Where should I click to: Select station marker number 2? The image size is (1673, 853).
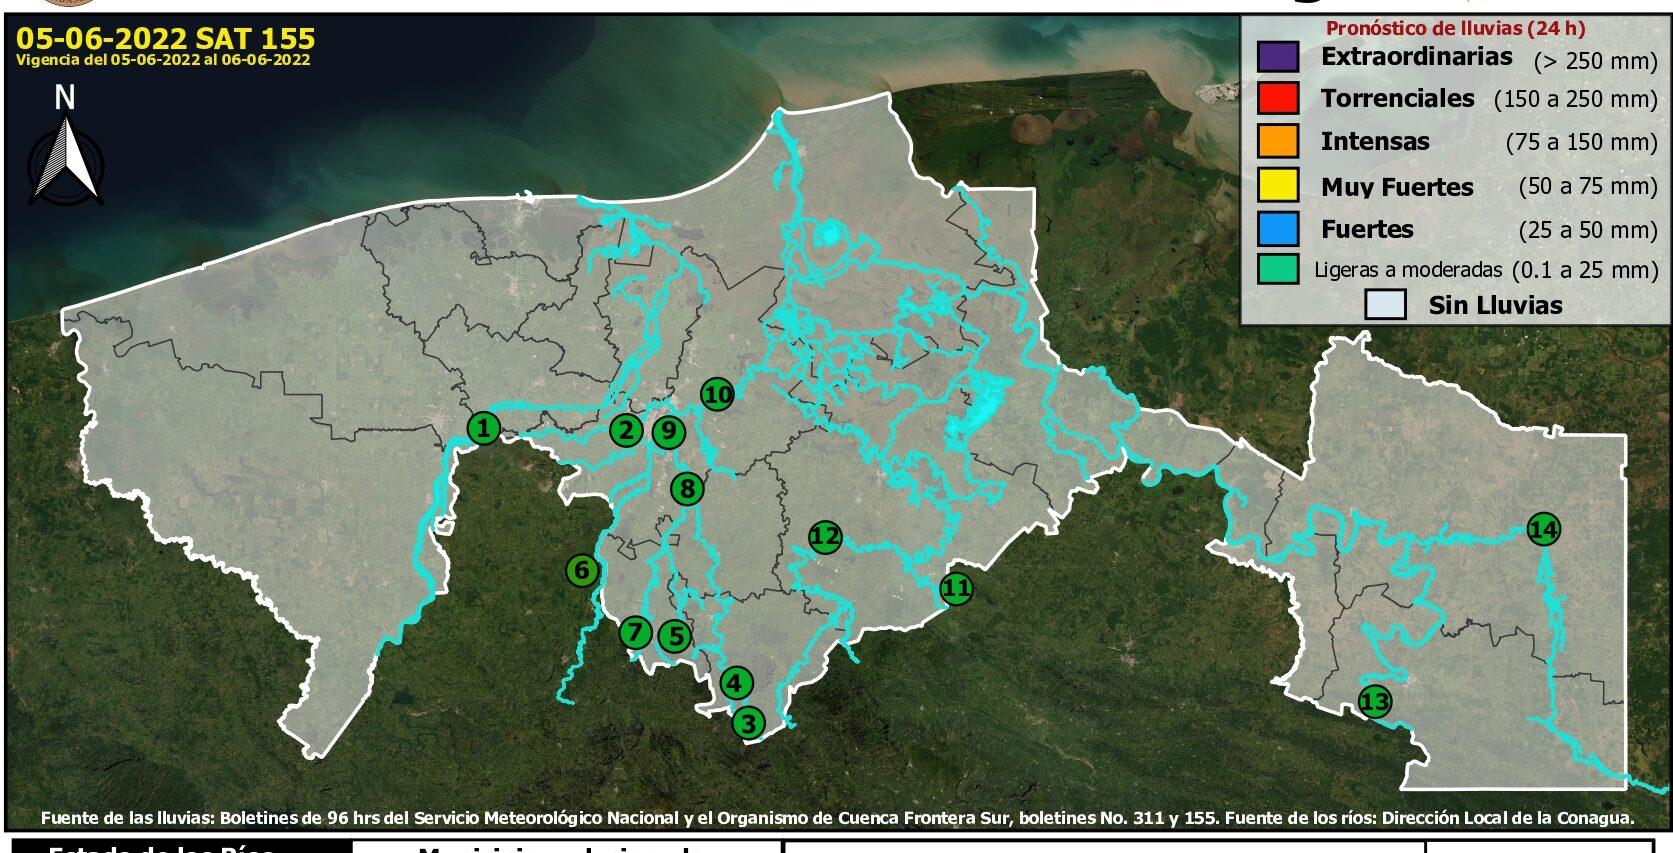pyautogui.click(x=626, y=430)
